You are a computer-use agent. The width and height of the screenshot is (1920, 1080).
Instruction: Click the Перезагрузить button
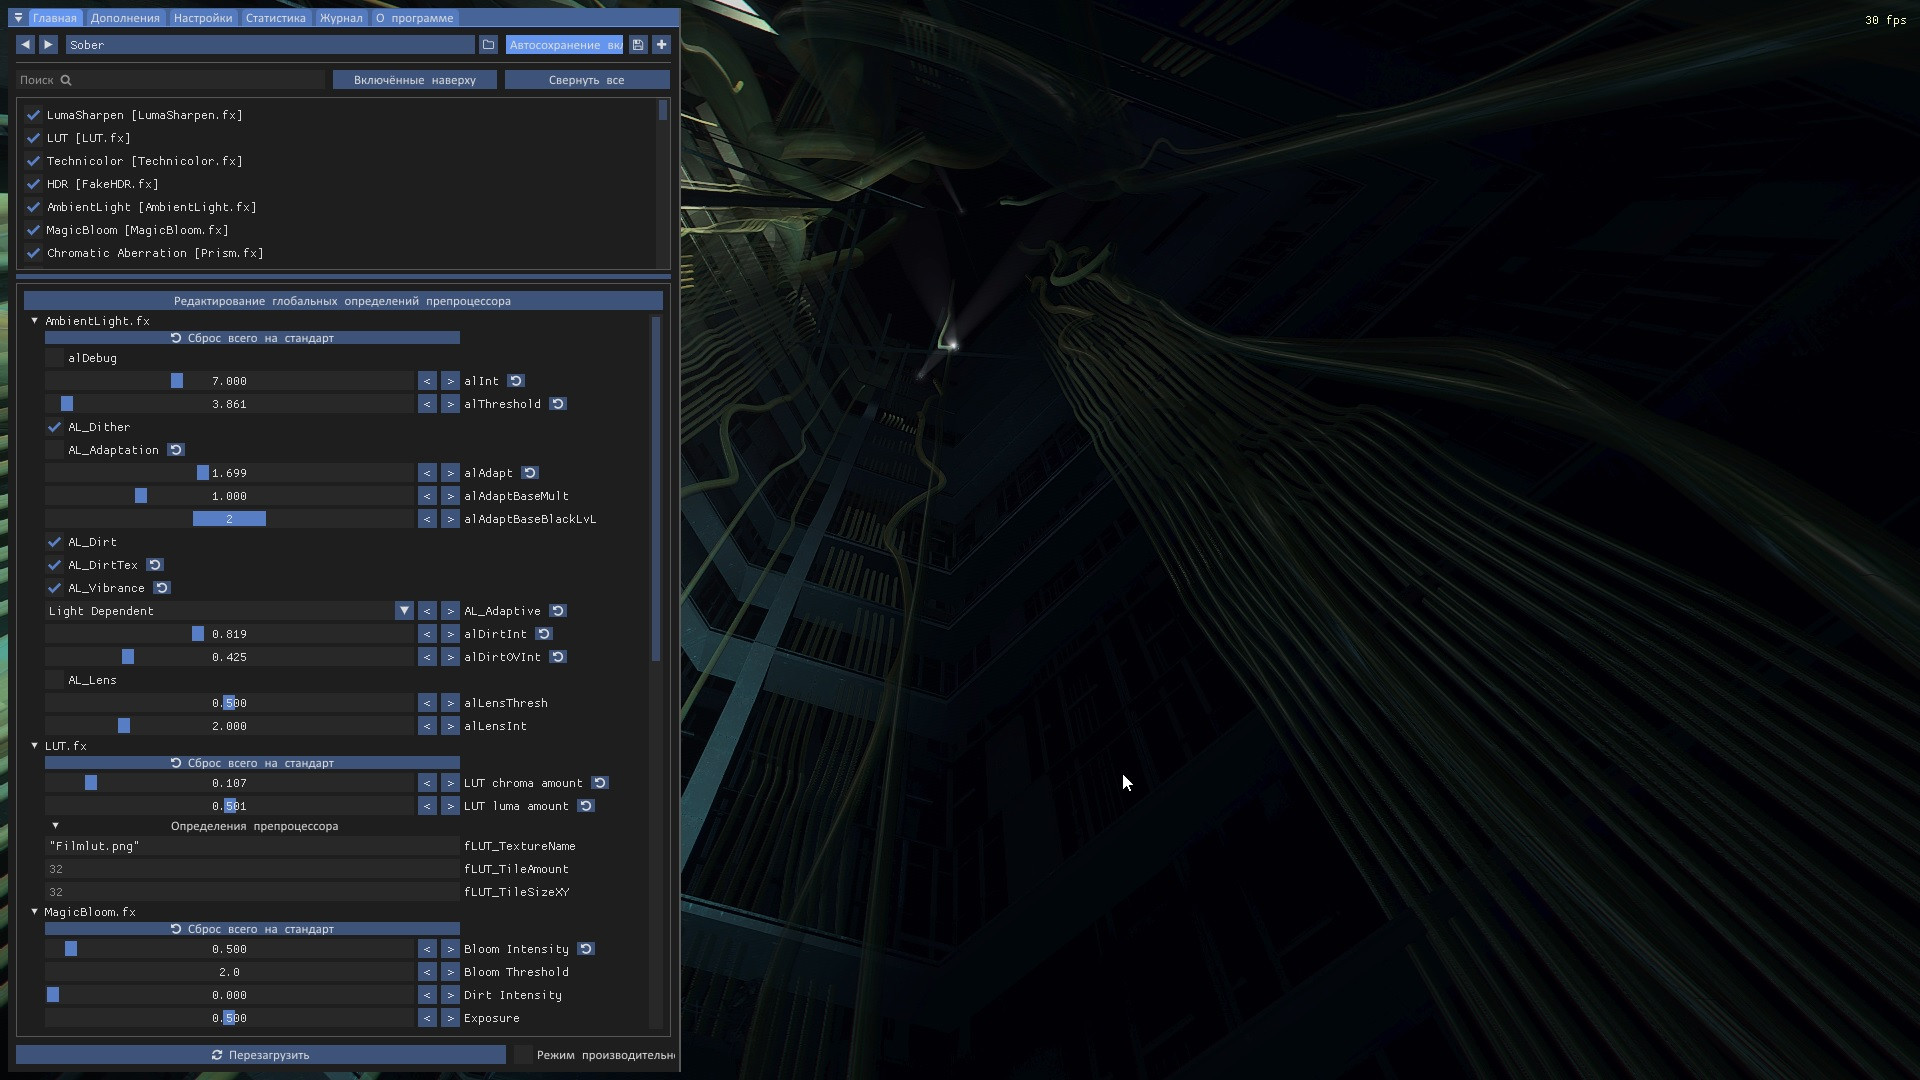260,1054
